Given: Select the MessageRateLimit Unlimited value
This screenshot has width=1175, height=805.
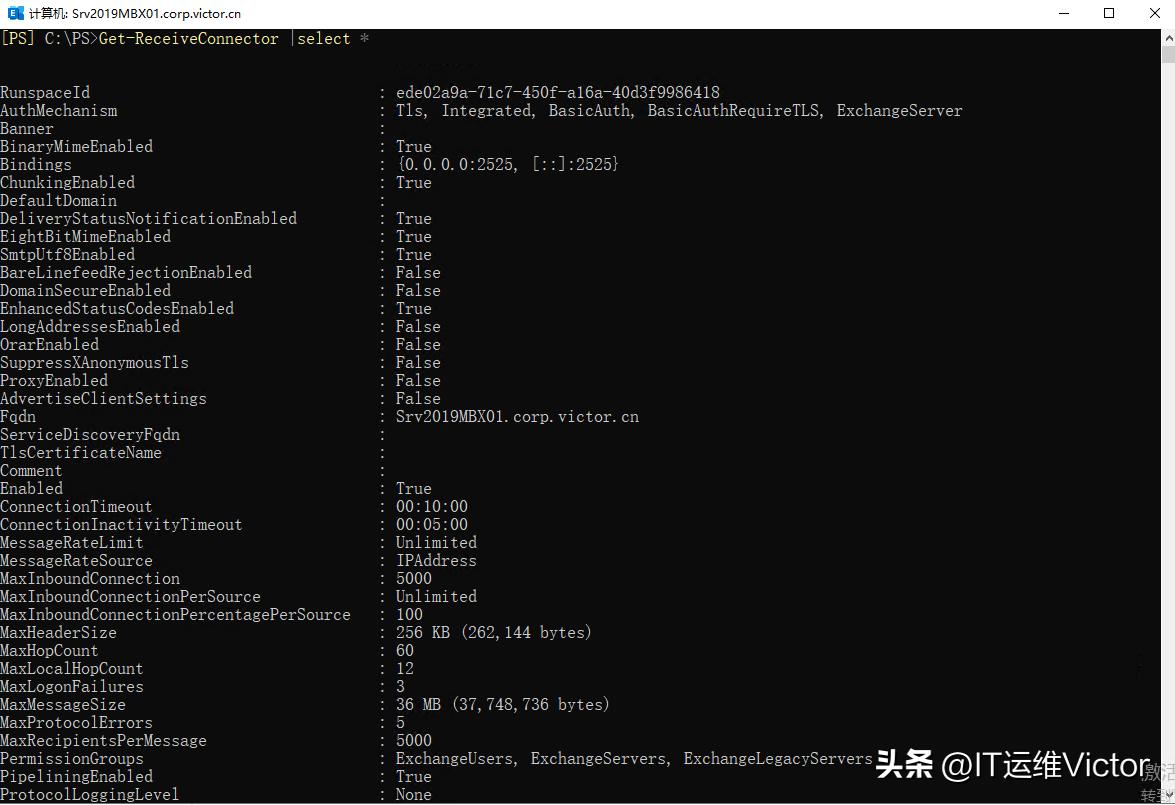Looking at the screenshot, I should tap(436, 542).
